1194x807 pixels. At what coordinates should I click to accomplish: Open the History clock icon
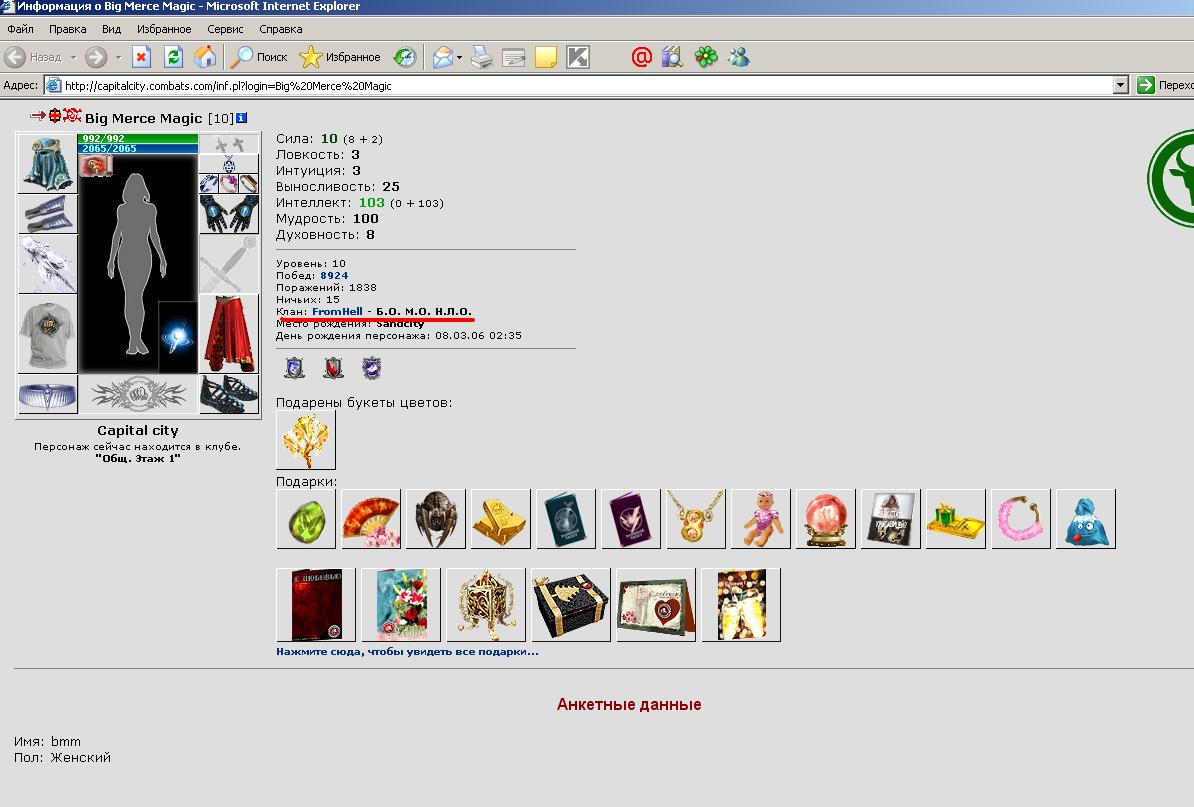pyautogui.click(x=405, y=57)
